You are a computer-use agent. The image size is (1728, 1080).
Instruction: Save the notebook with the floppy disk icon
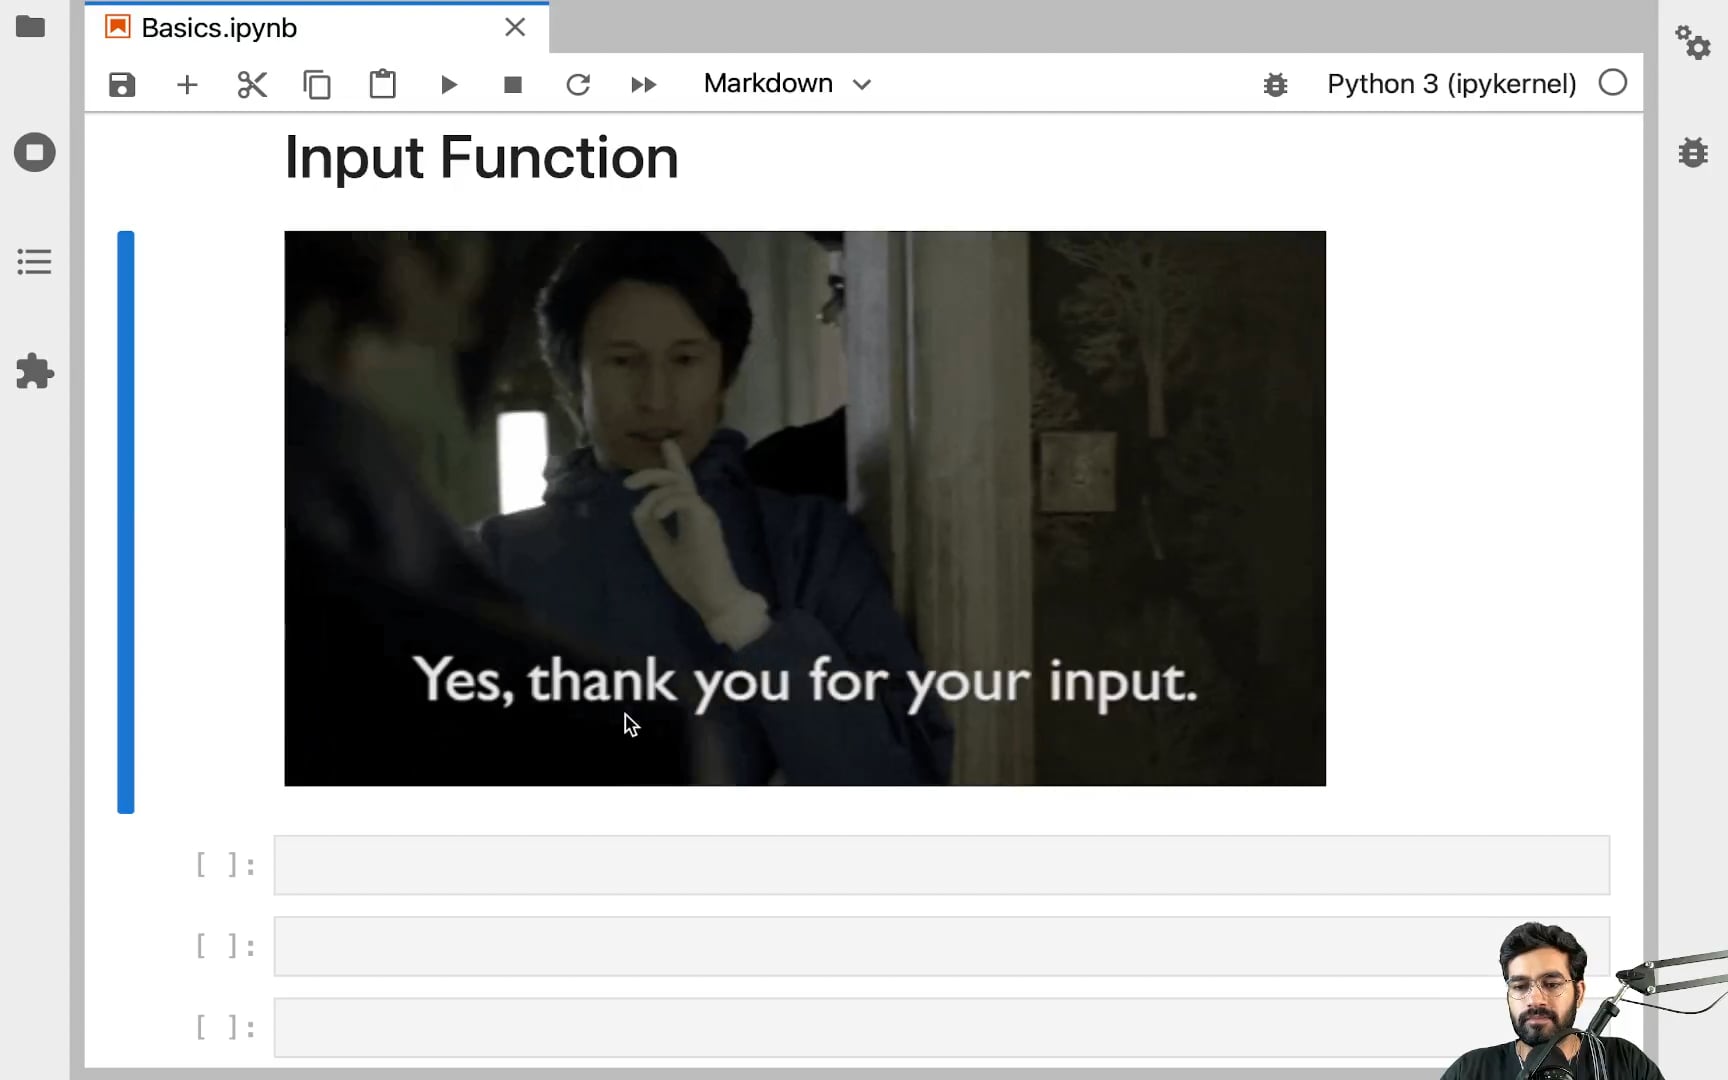[x=122, y=85]
